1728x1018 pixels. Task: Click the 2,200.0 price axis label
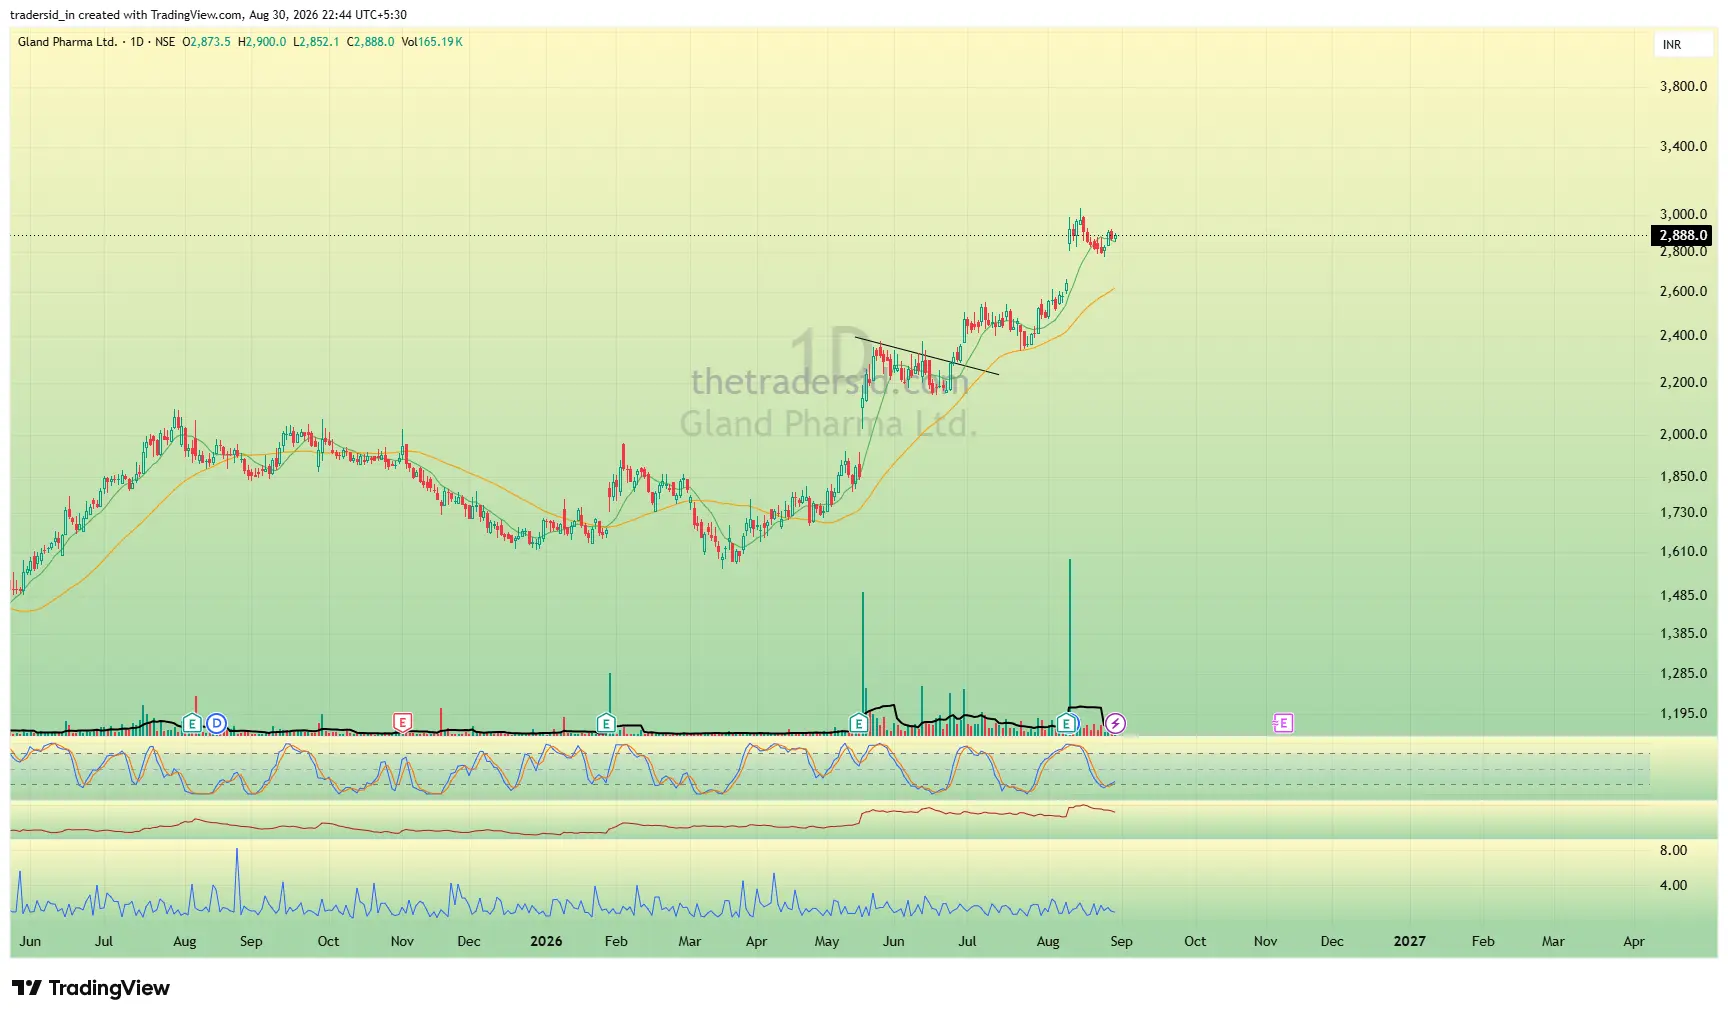[1683, 382]
